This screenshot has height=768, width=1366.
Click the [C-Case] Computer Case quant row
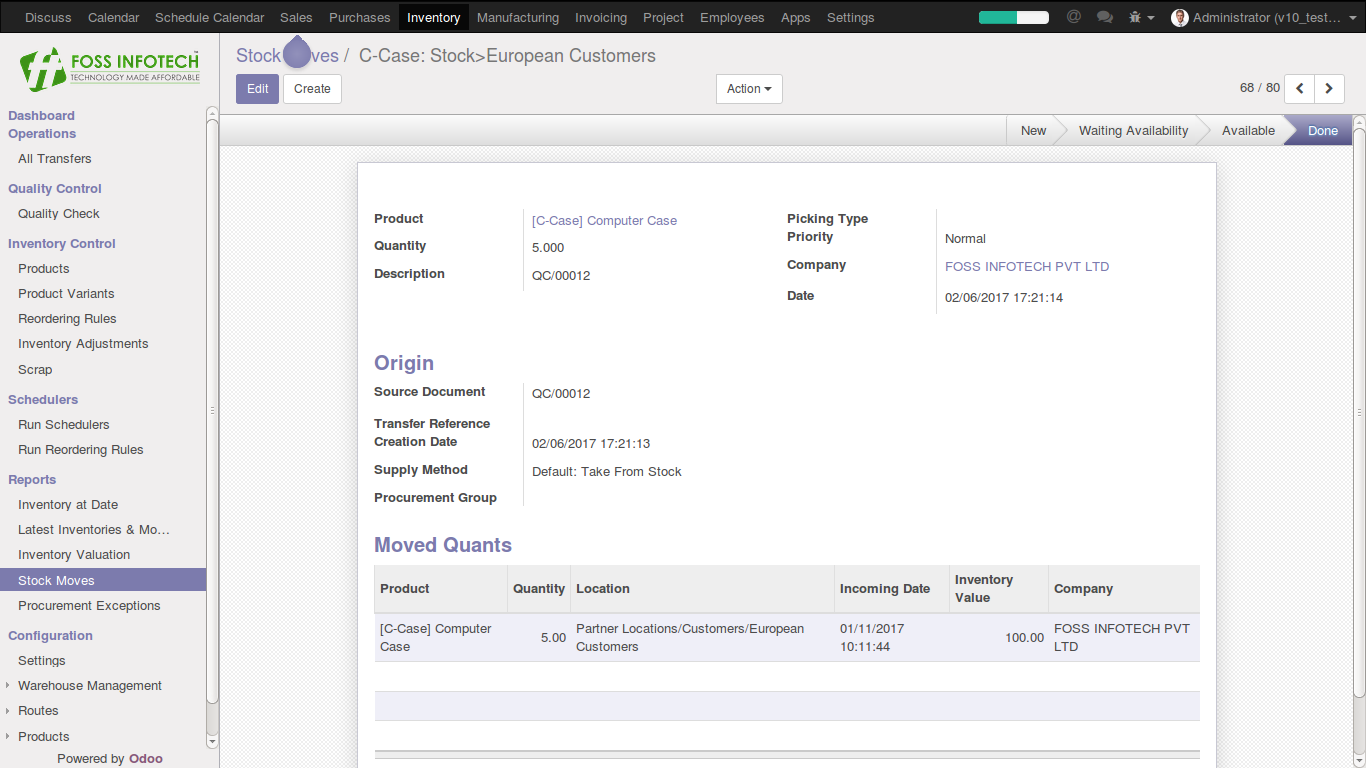click(x=787, y=638)
